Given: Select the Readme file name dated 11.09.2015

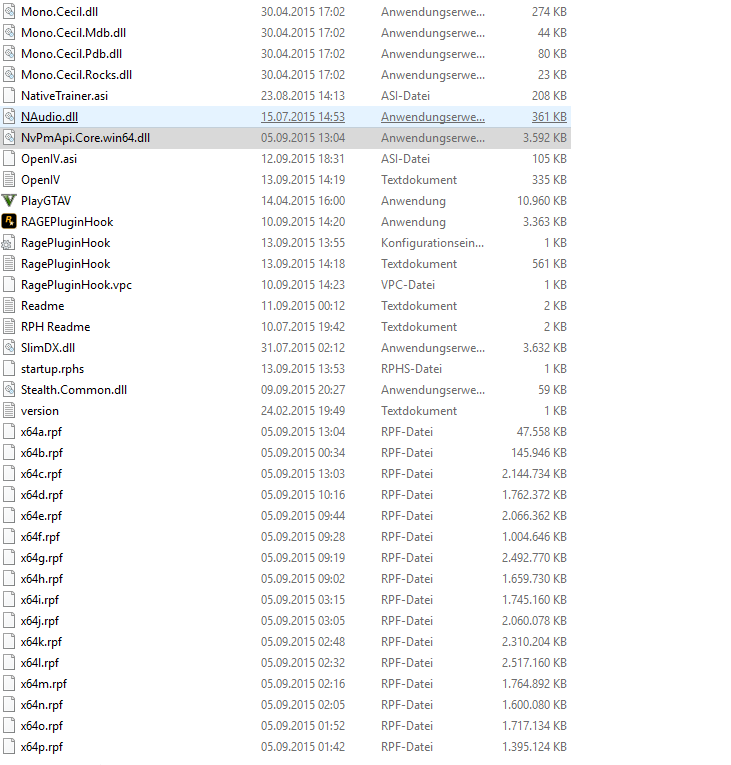Looking at the screenshot, I should pyautogui.click(x=42, y=305).
